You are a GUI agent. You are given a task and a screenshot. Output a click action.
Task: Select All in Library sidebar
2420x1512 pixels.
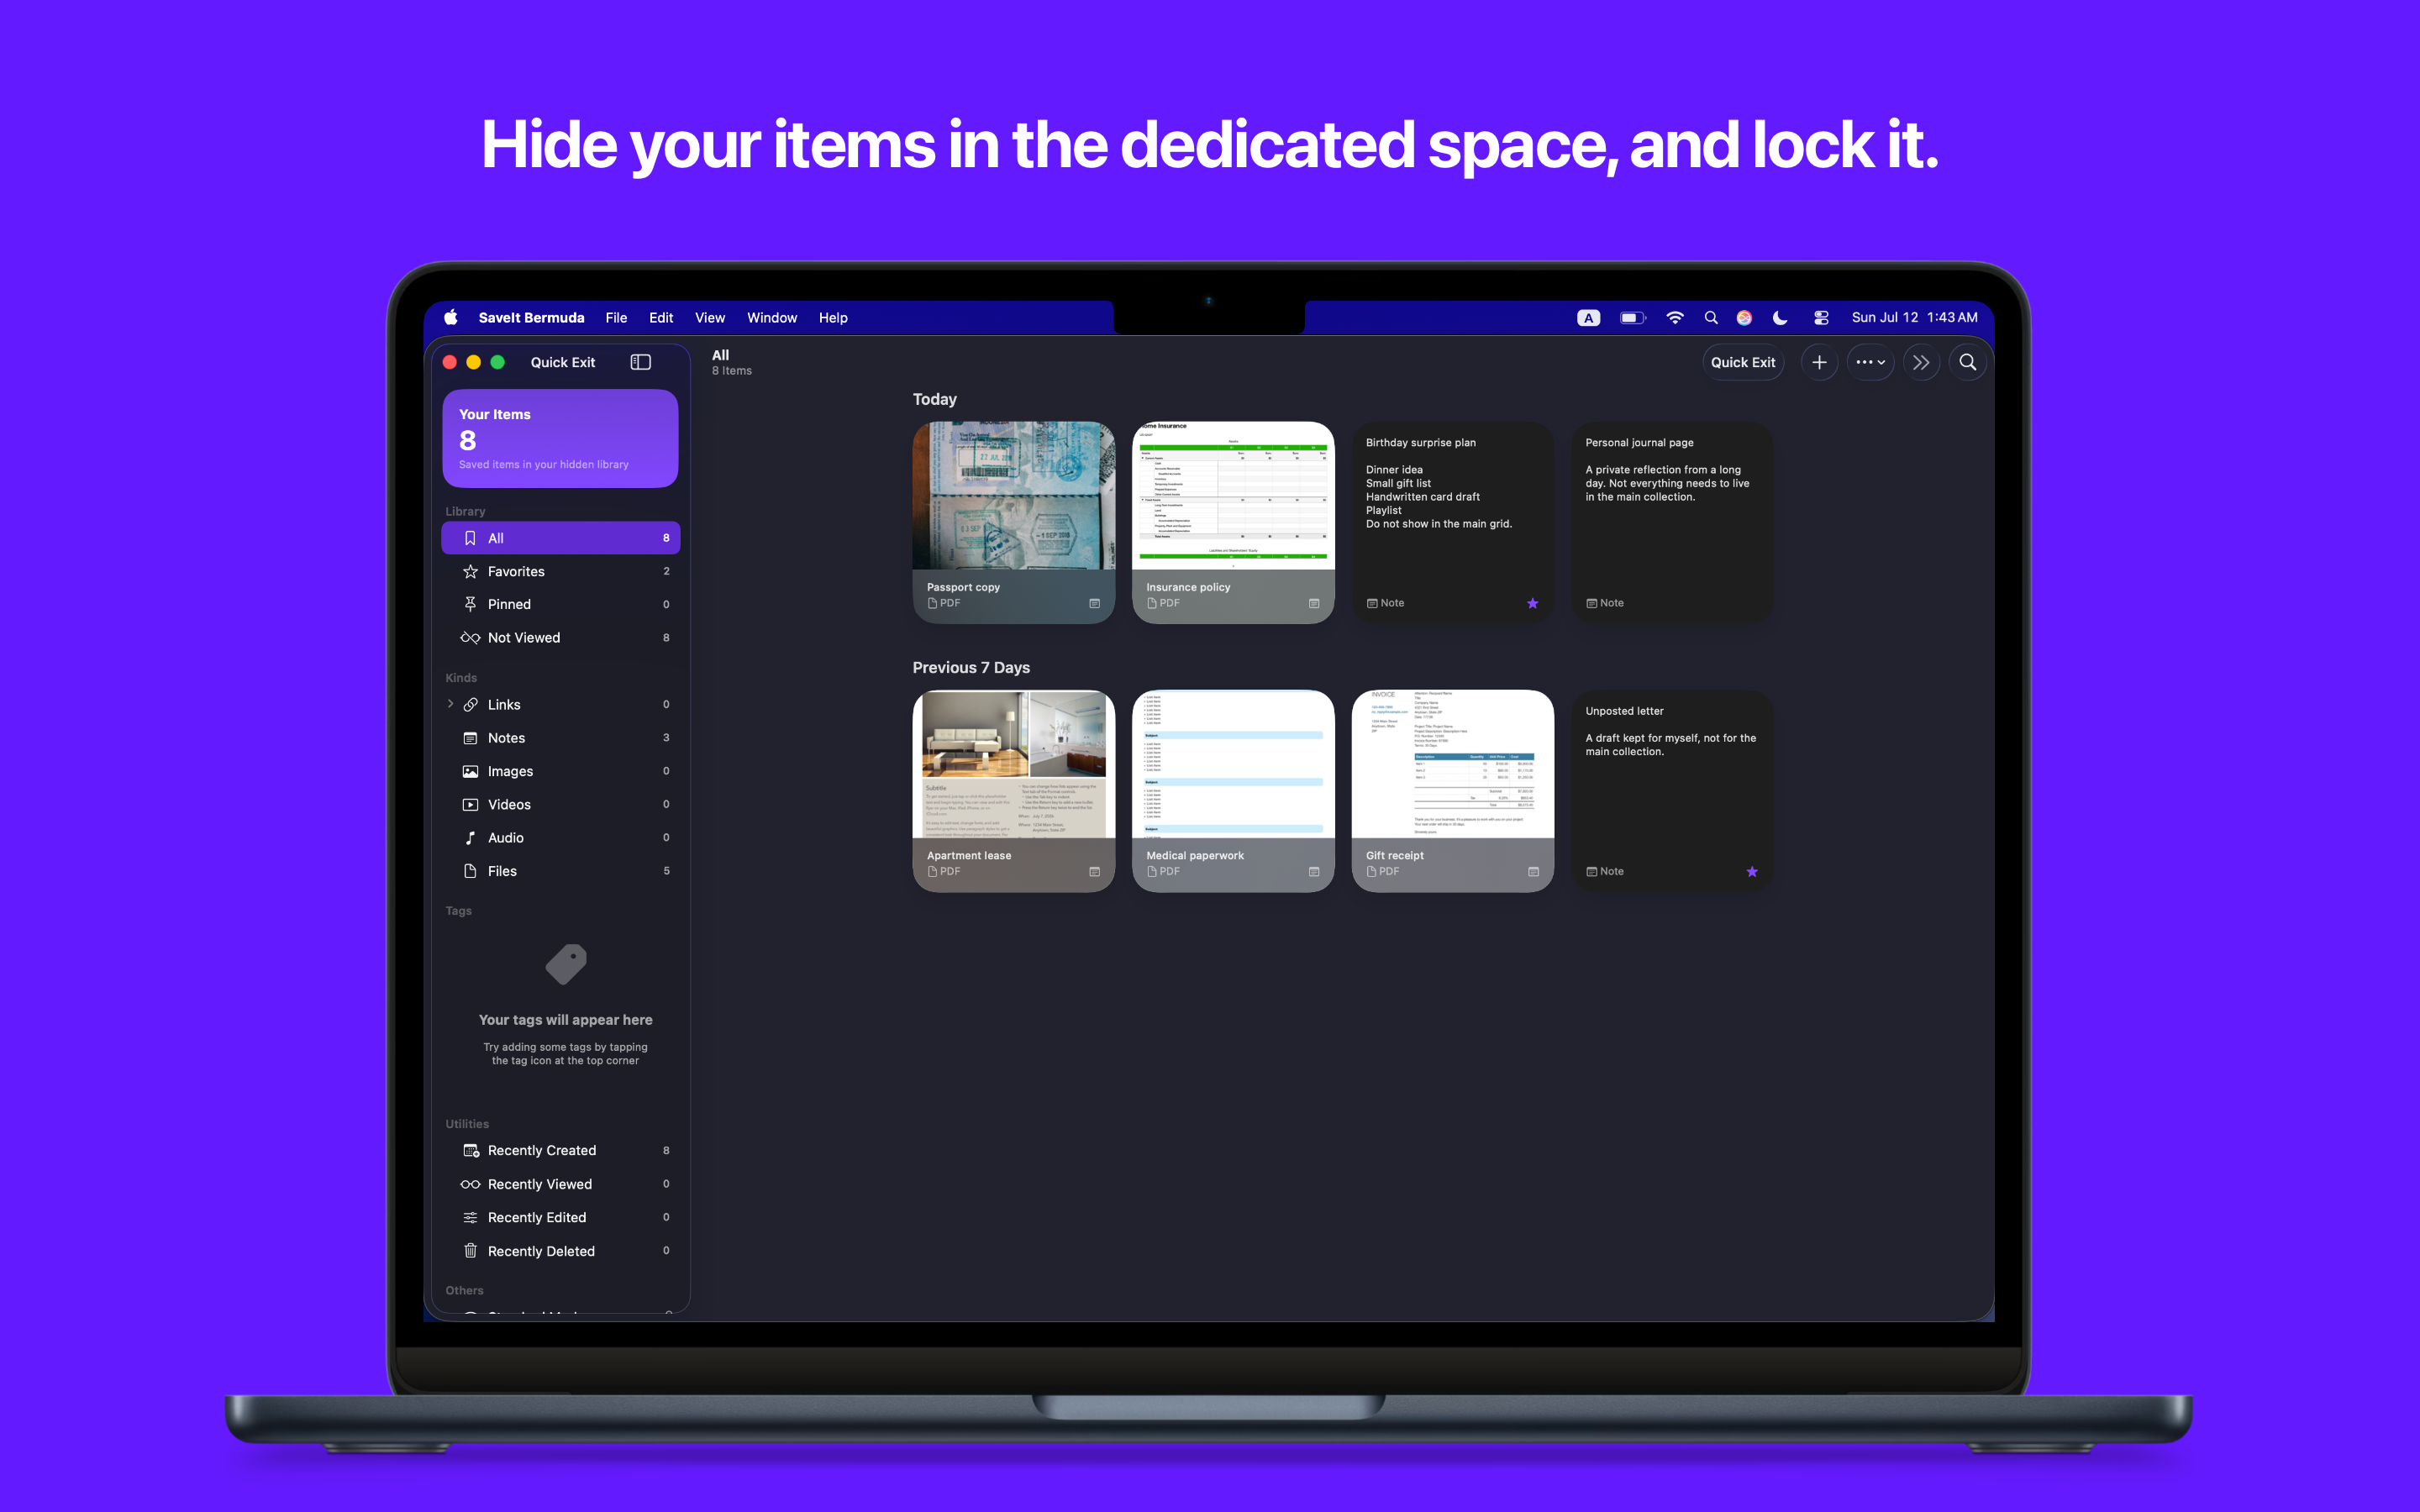click(560, 538)
